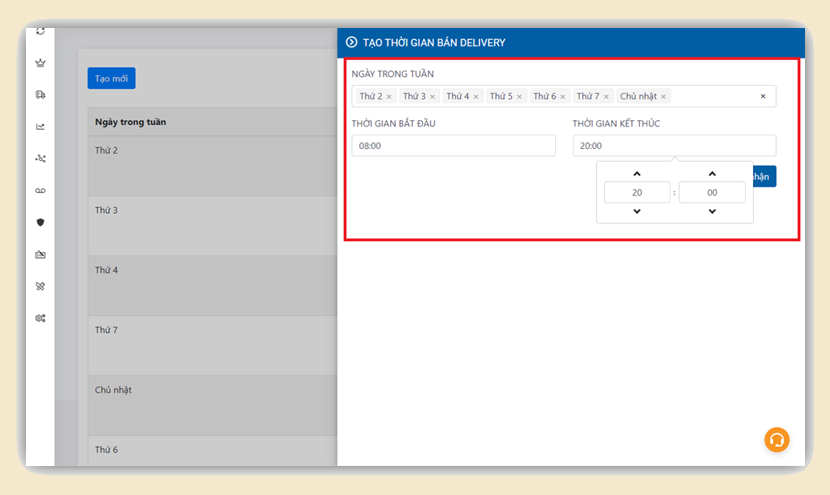Remove the Thứ 5 tag
Screen dimensions: 830x495
pos(520,97)
